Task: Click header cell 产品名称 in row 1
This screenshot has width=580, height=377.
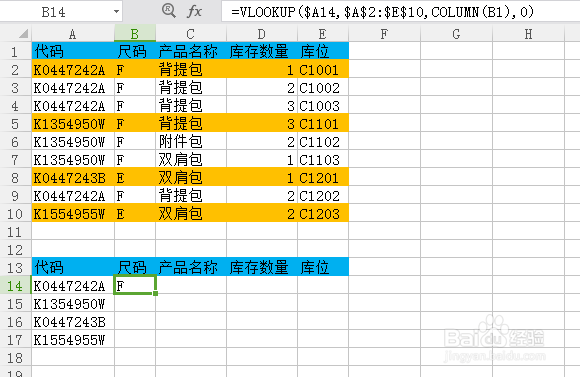Action: click(x=191, y=51)
